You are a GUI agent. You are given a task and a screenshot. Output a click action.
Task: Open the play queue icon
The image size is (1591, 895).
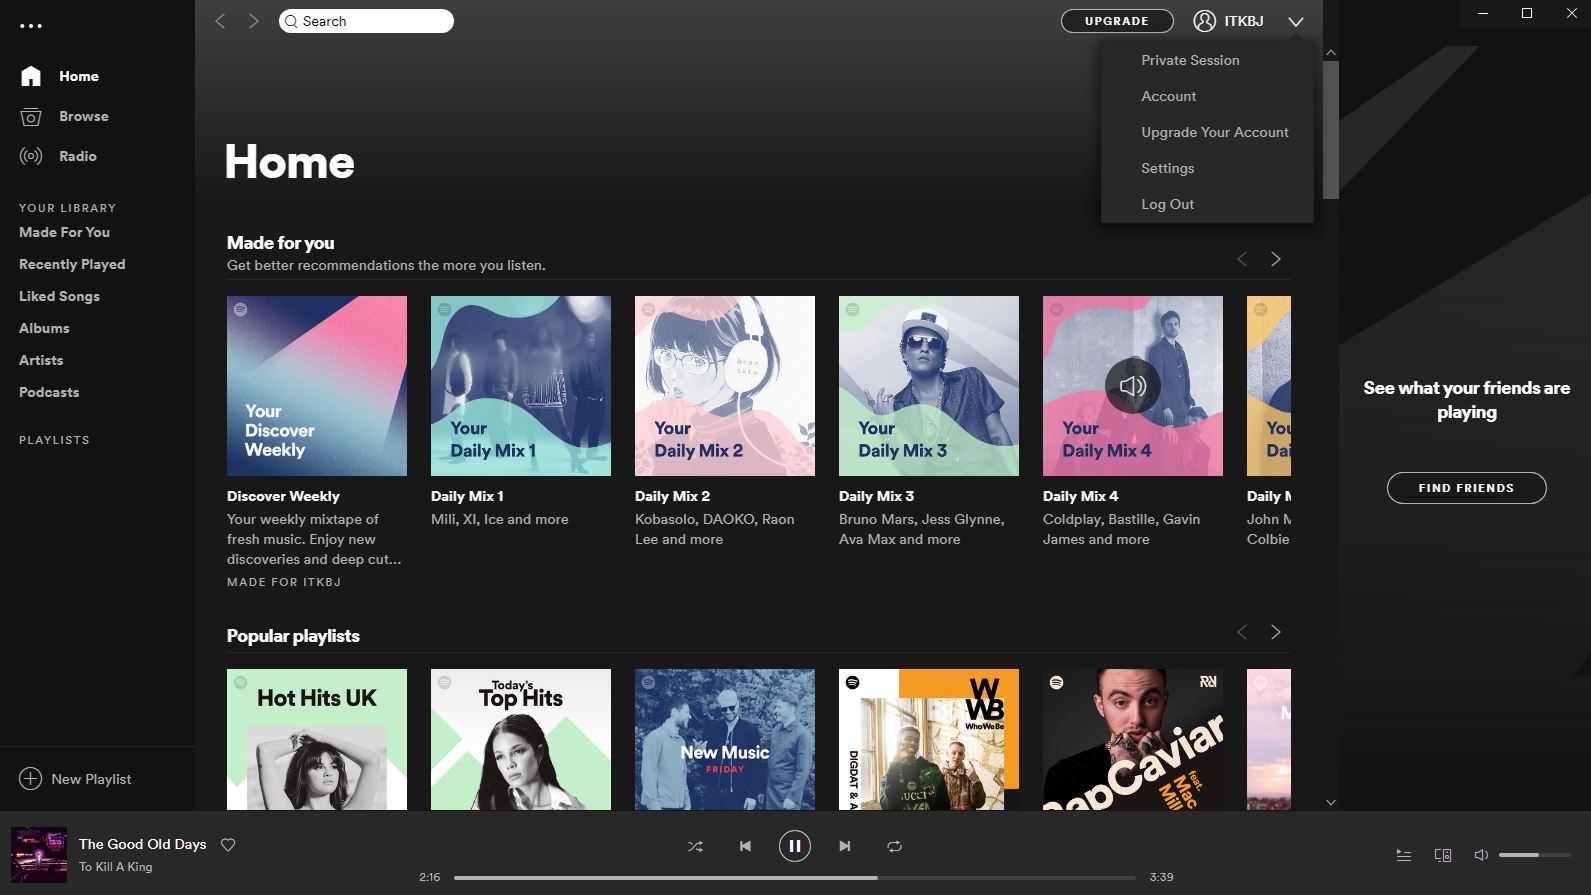click(1404, 855)
